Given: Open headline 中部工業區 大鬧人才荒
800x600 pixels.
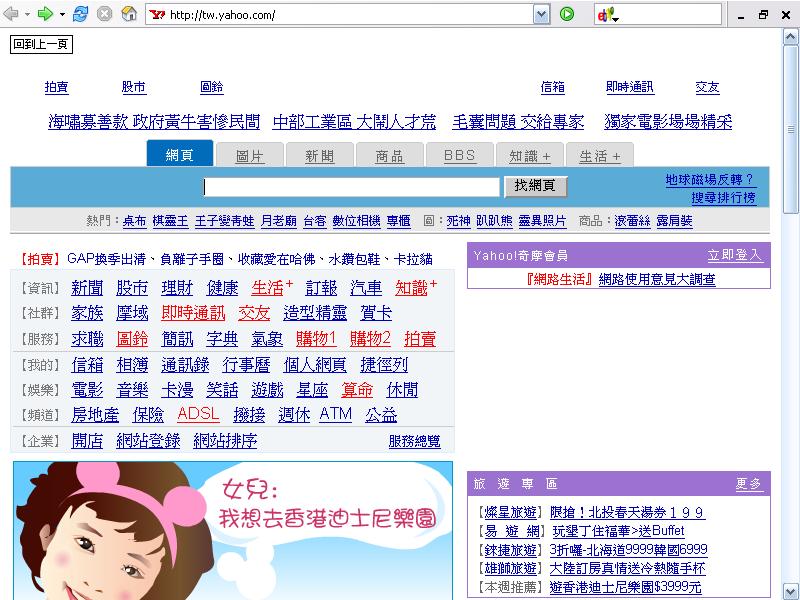Looking at the screenshot, I should coord(354,122).
